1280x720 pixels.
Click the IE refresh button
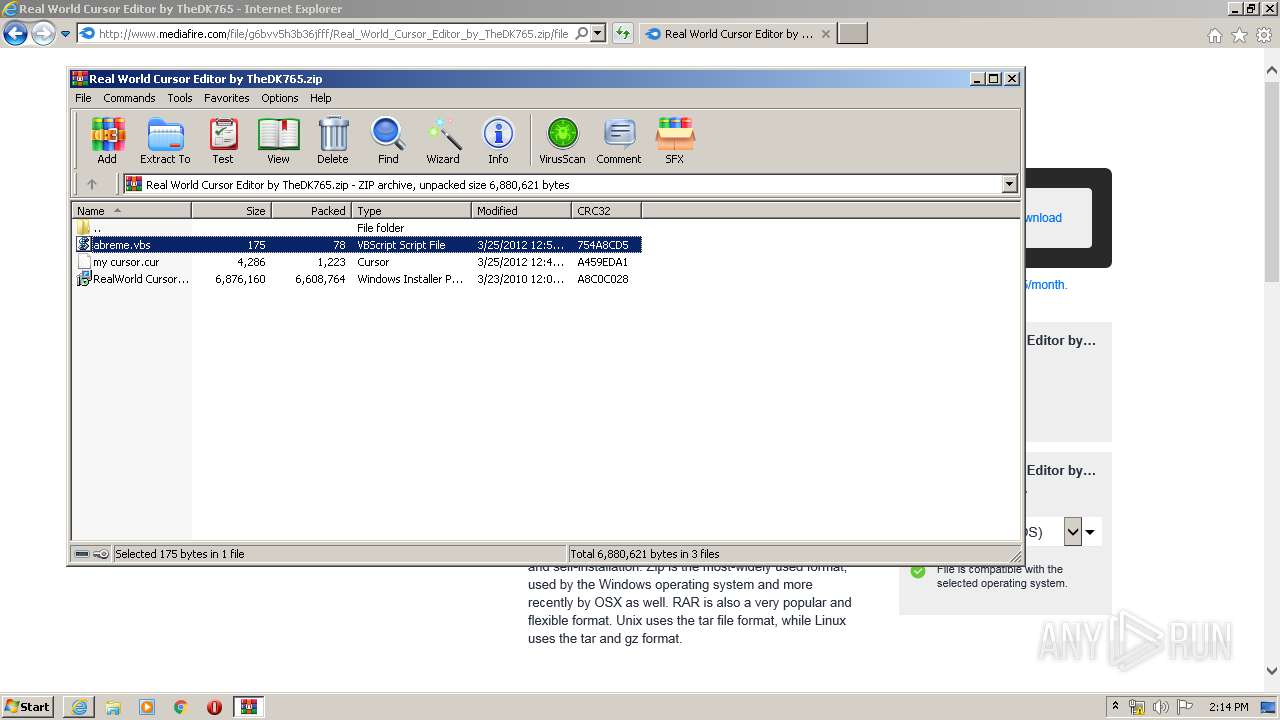[623, 33]
